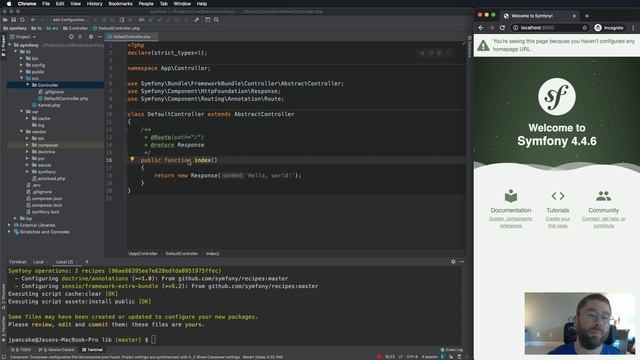Click Chrome back arrow
The width and height of the screenshot is (640, 360).
(481, 28)
